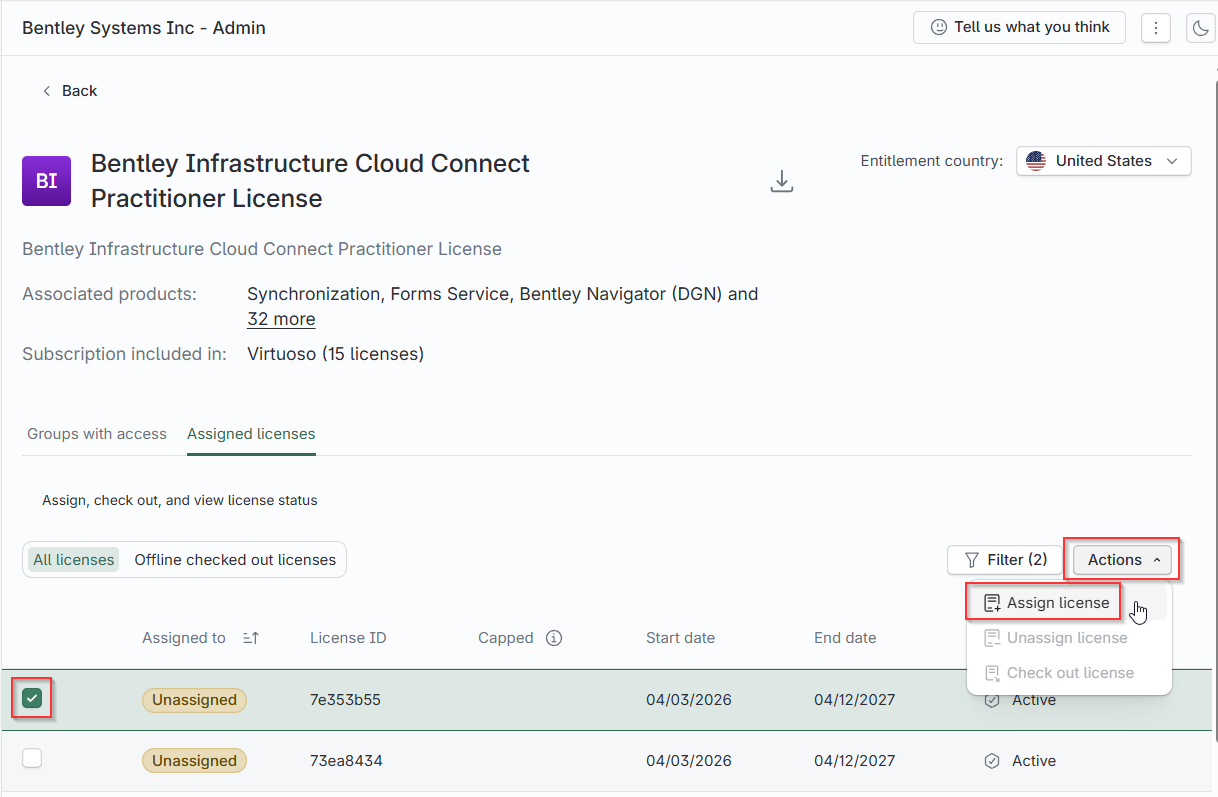The height and width of the screenshot is (797, 1218).
Task: Open the three-dot more options menu
Action: [x=1155, y=28]
